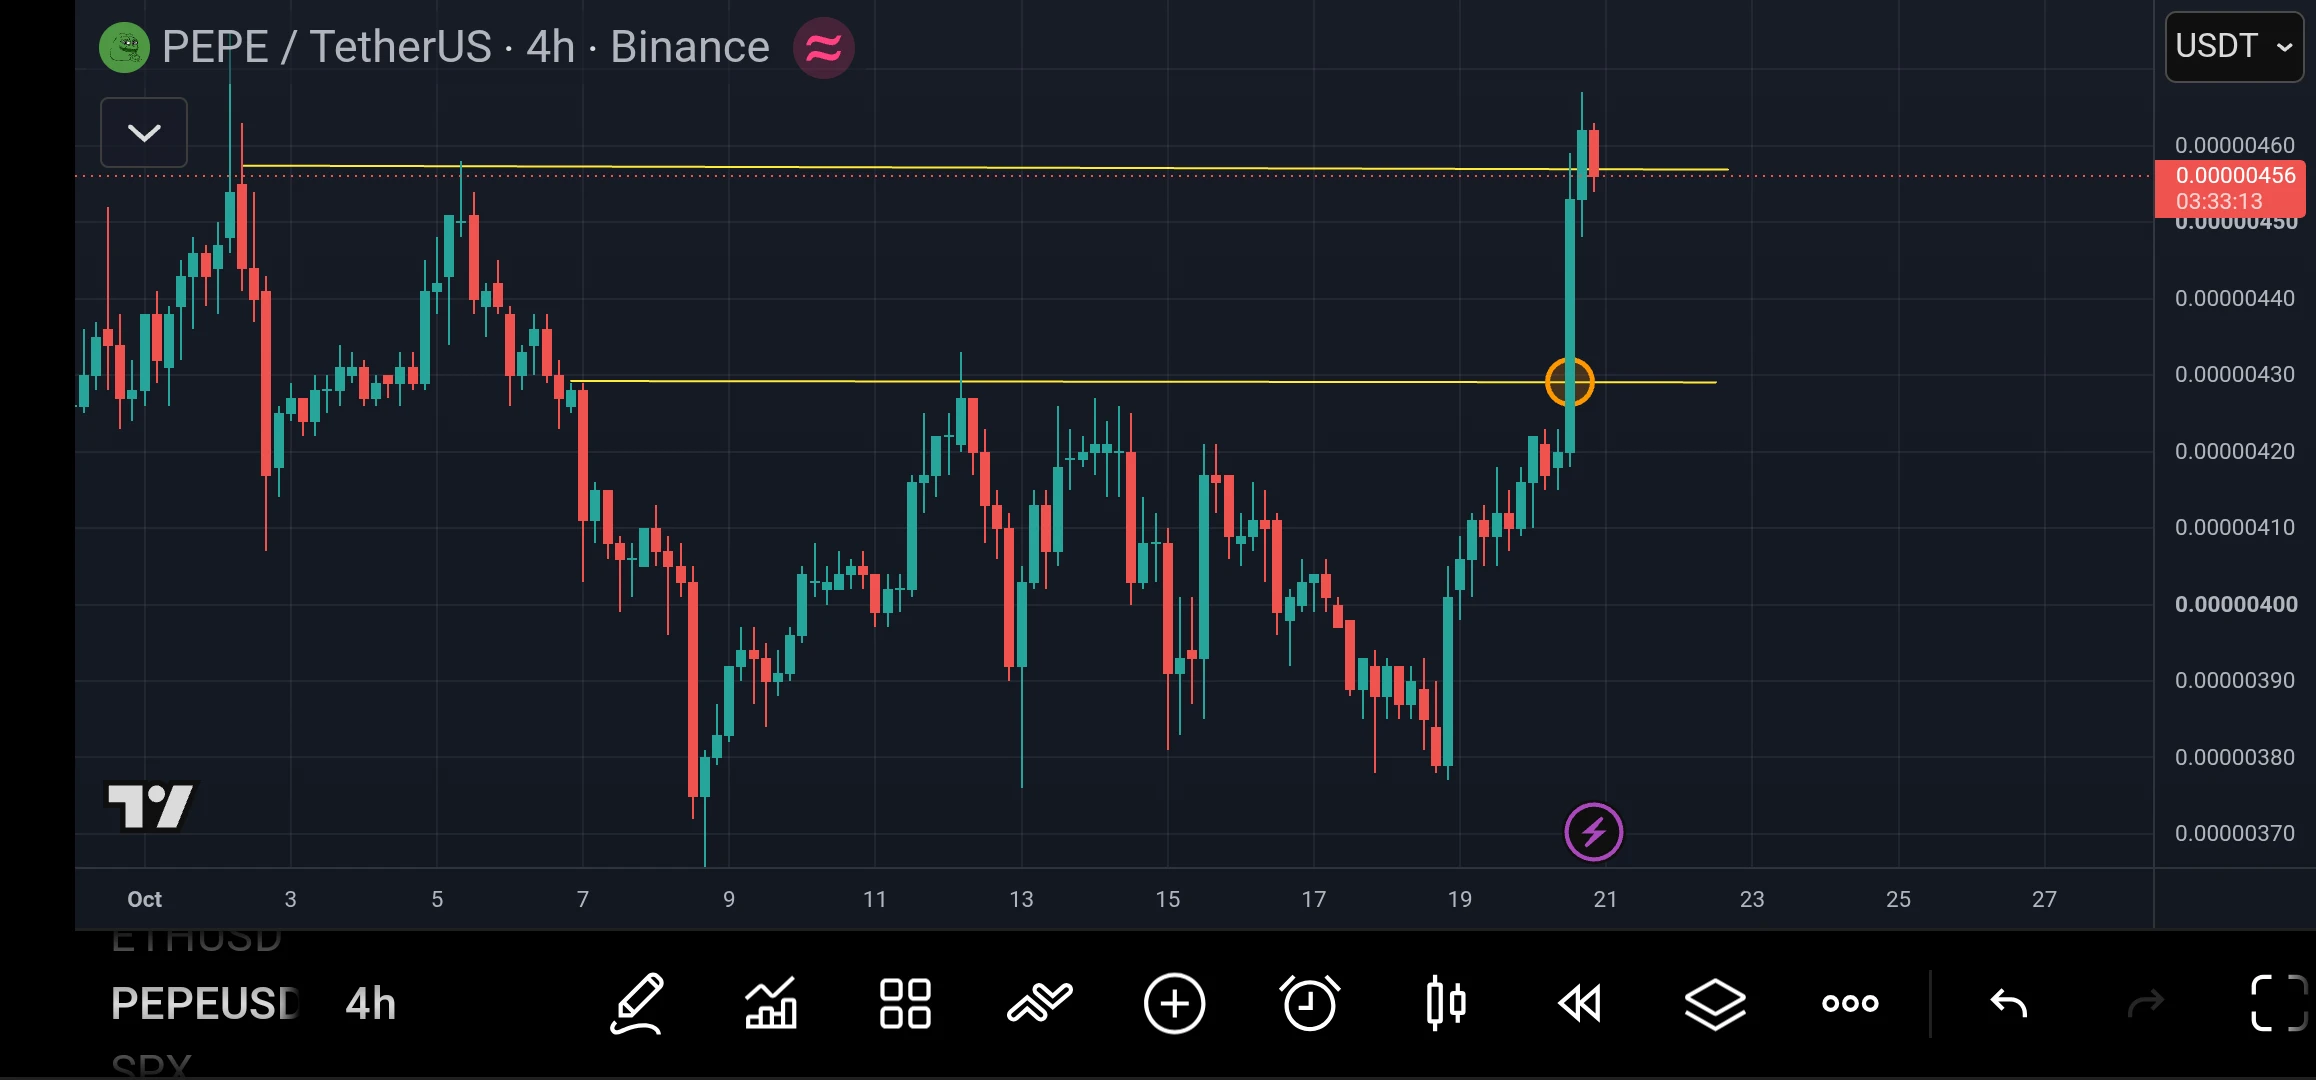Select the PEPEUSD symbol name
The image size is (2316, 1080).
click(205, 1004)
